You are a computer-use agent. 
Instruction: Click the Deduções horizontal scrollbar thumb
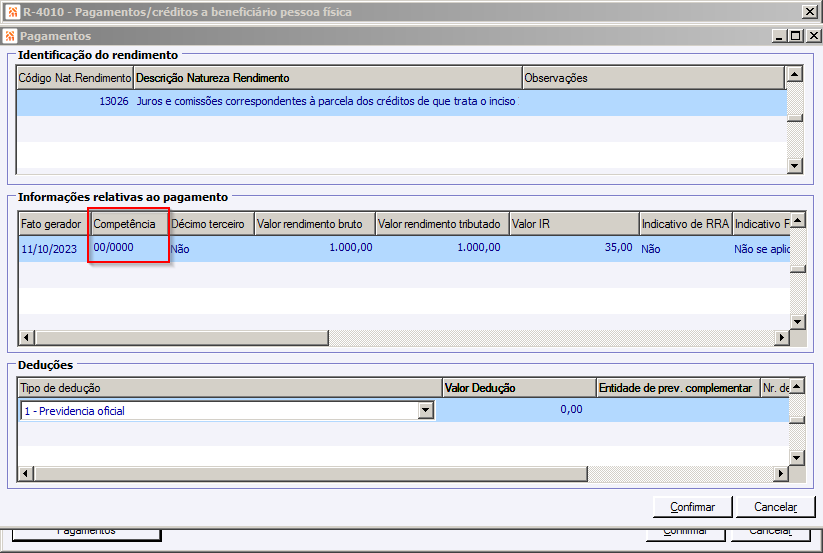tap(310, 474)
